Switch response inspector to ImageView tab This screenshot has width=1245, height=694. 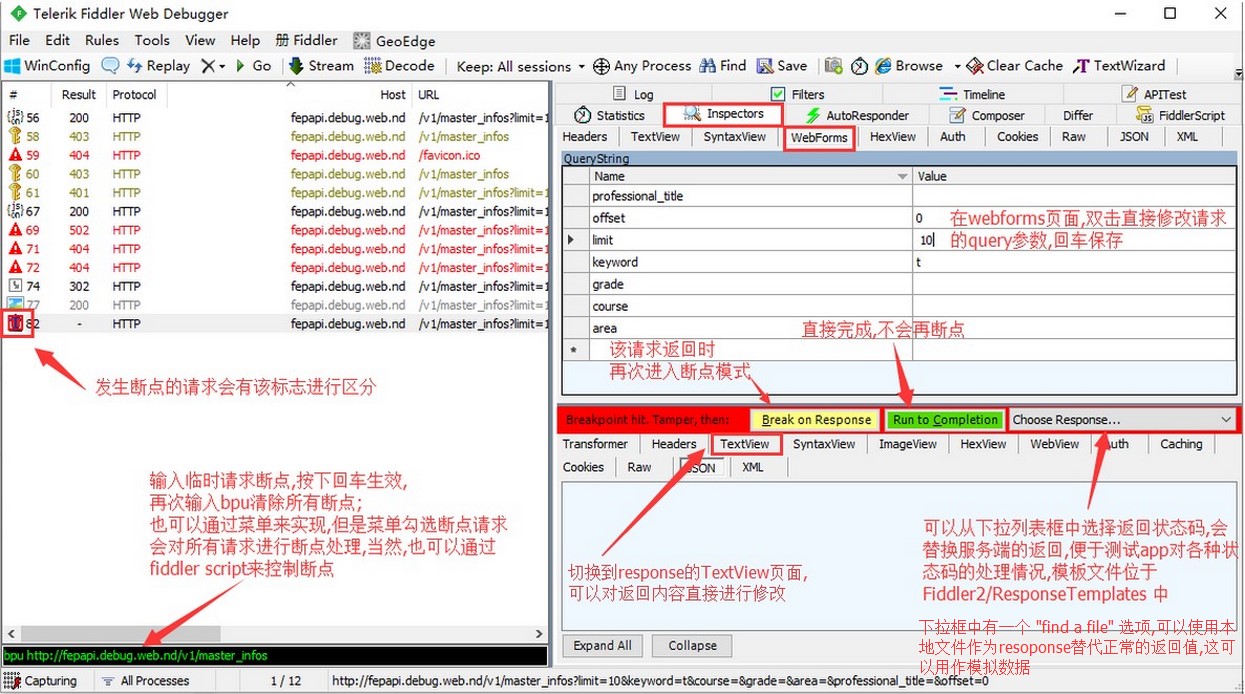tap(908, 444)
